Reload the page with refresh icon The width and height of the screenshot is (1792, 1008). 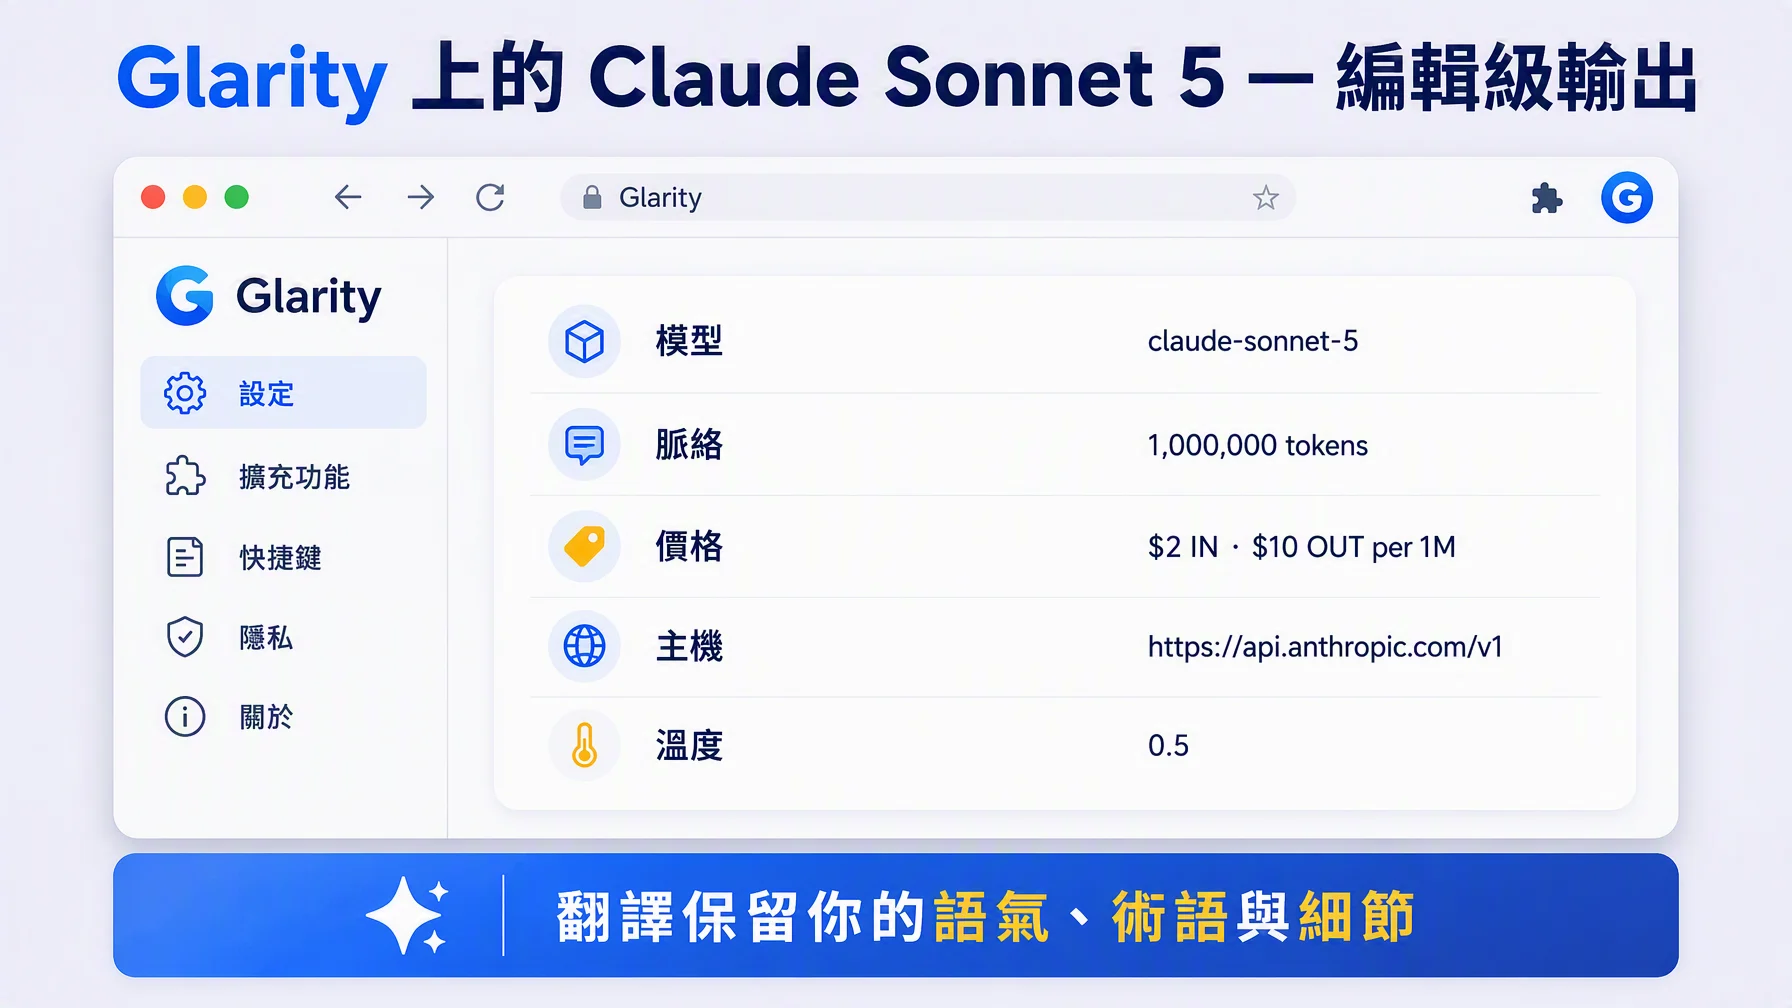point(490,197)
